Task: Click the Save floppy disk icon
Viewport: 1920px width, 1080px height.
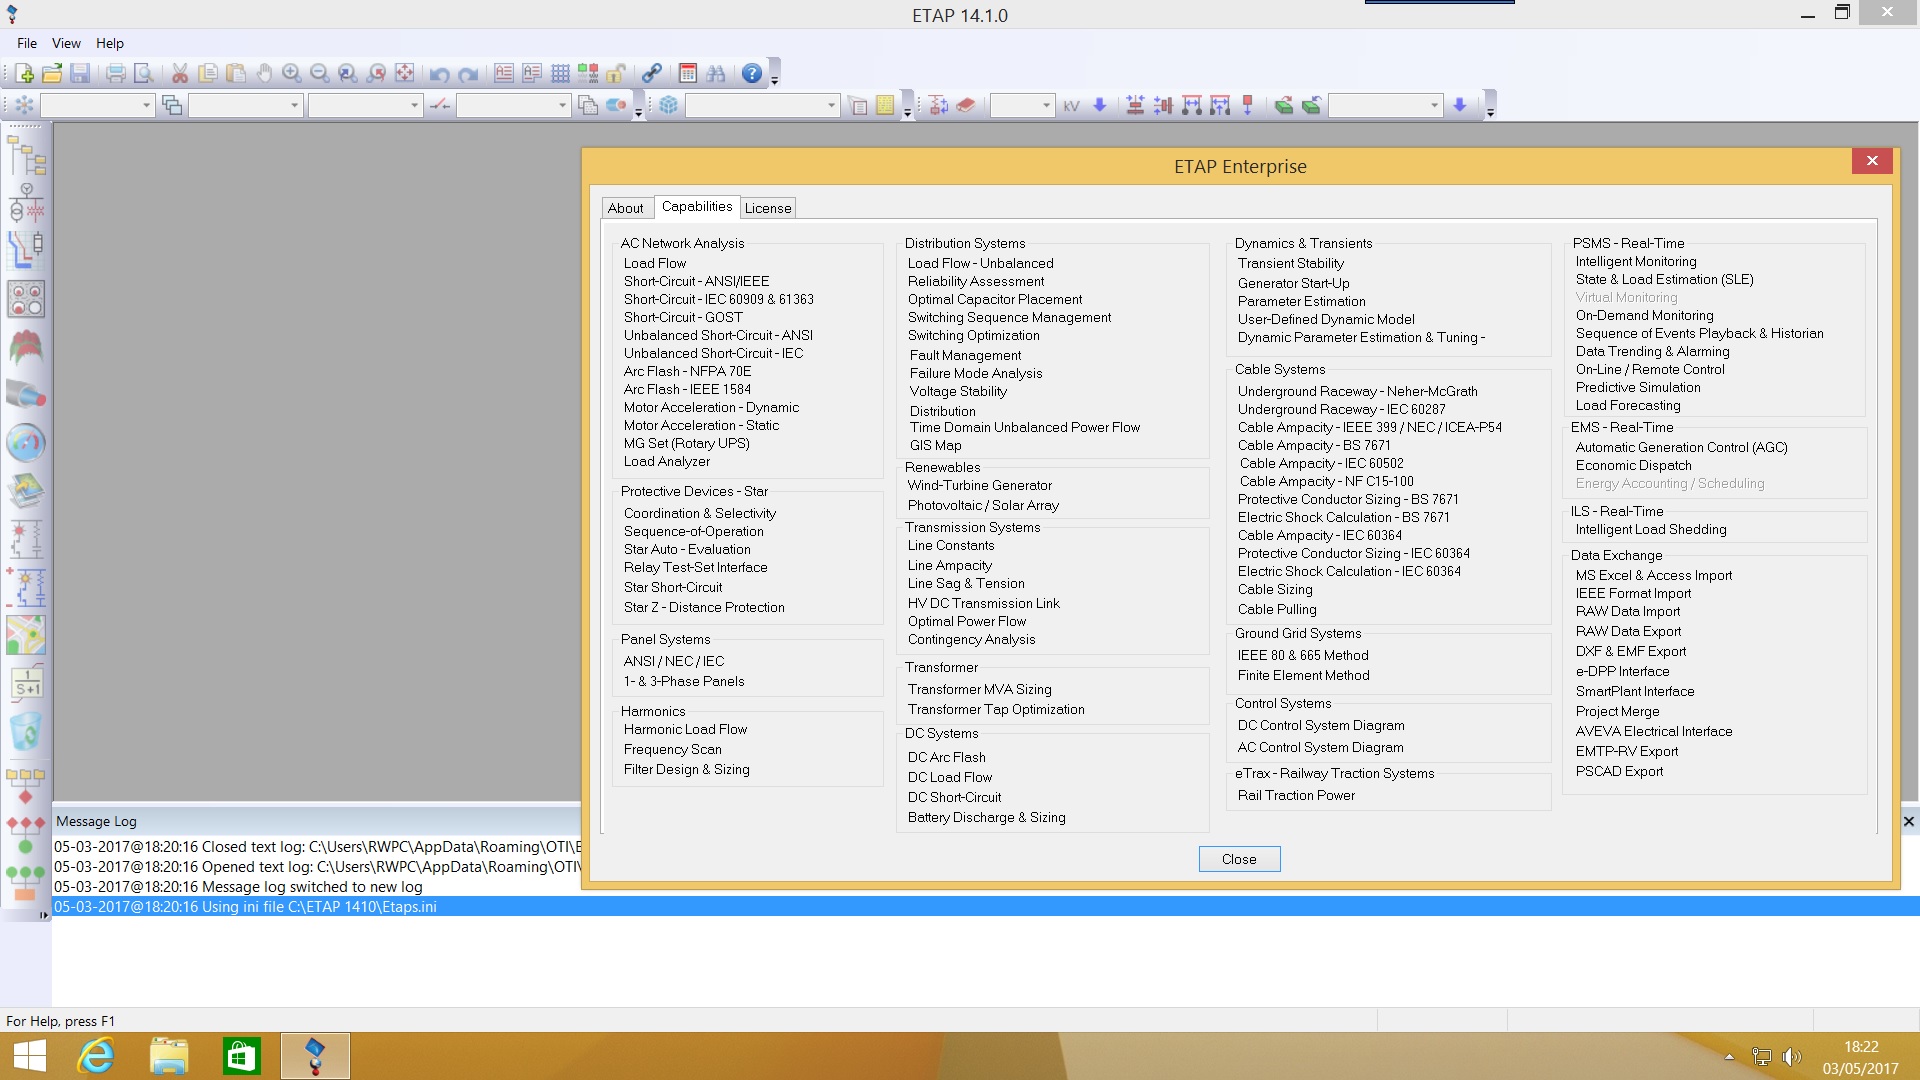Action: [80, 73]
